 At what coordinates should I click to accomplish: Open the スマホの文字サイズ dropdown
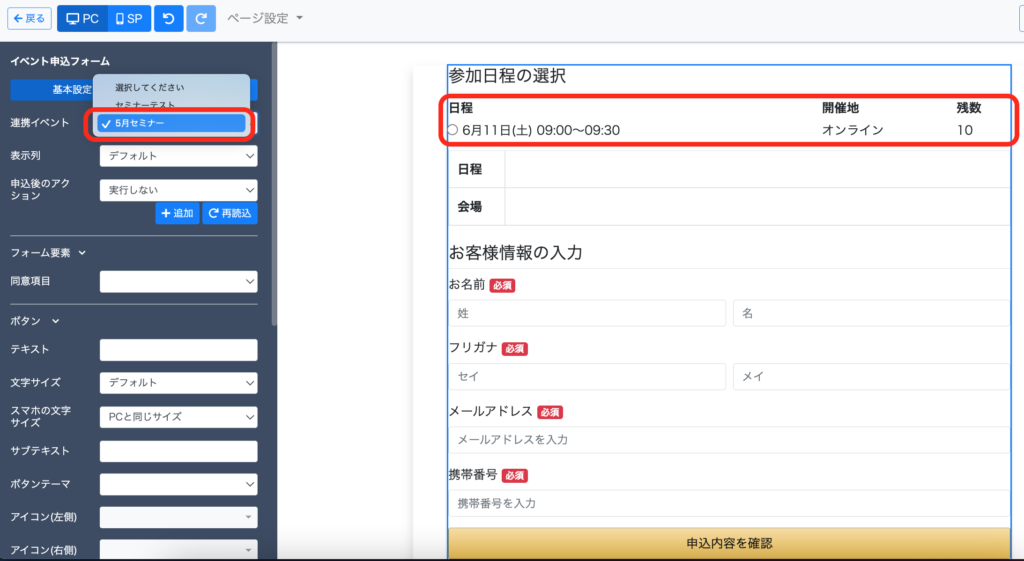coord(178,416)
